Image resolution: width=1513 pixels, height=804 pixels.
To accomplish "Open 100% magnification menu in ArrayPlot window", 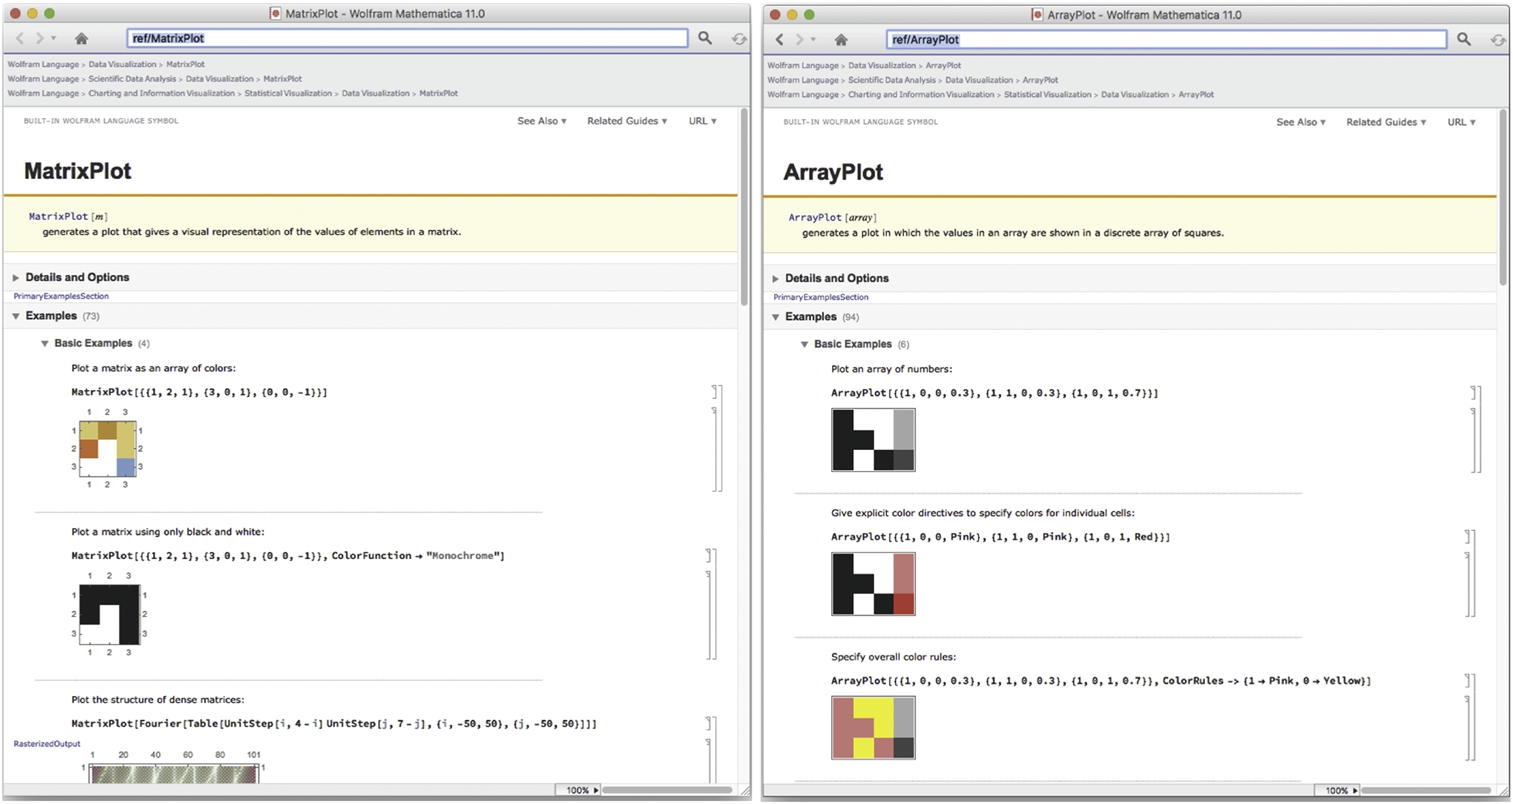I will (x=1337, y=790).
